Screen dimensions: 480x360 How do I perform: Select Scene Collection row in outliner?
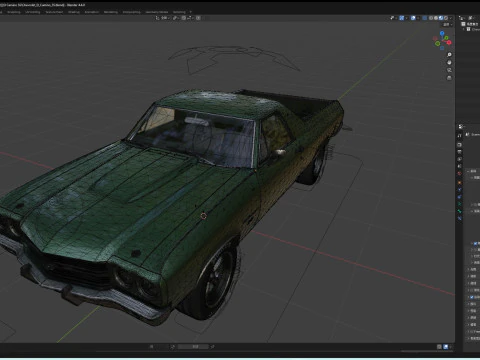point(471,24)
